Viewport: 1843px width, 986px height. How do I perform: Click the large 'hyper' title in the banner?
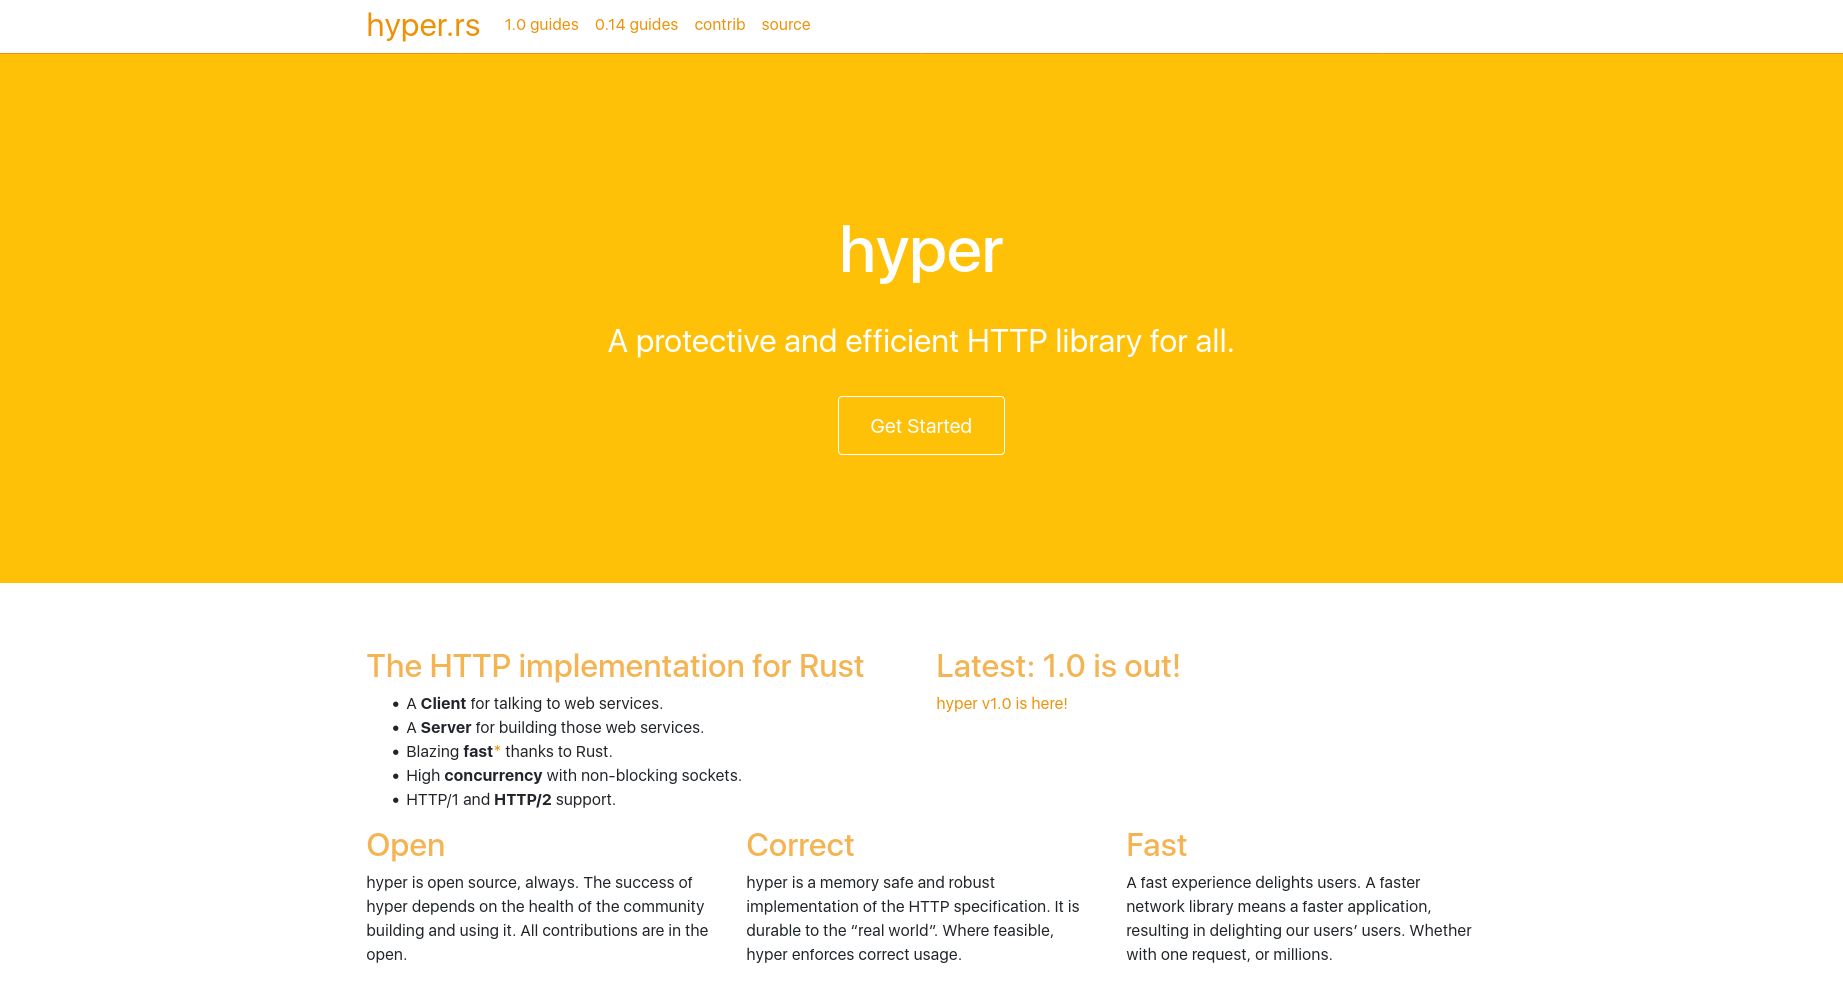click(920, 250)
